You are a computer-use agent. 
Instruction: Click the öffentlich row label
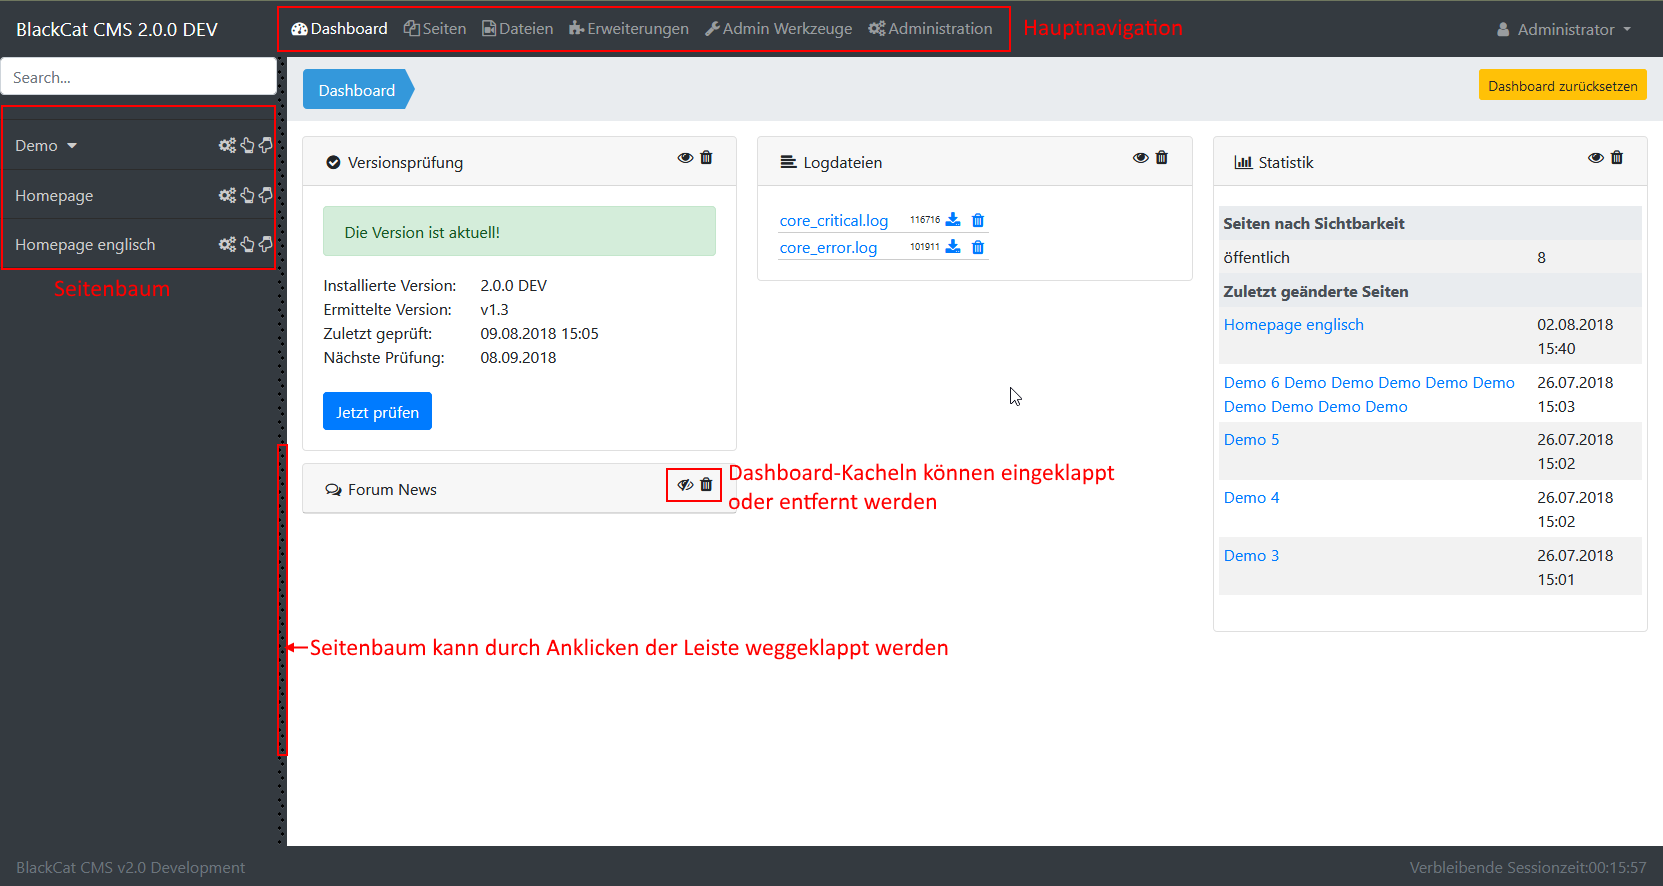tap(1256, 258)
